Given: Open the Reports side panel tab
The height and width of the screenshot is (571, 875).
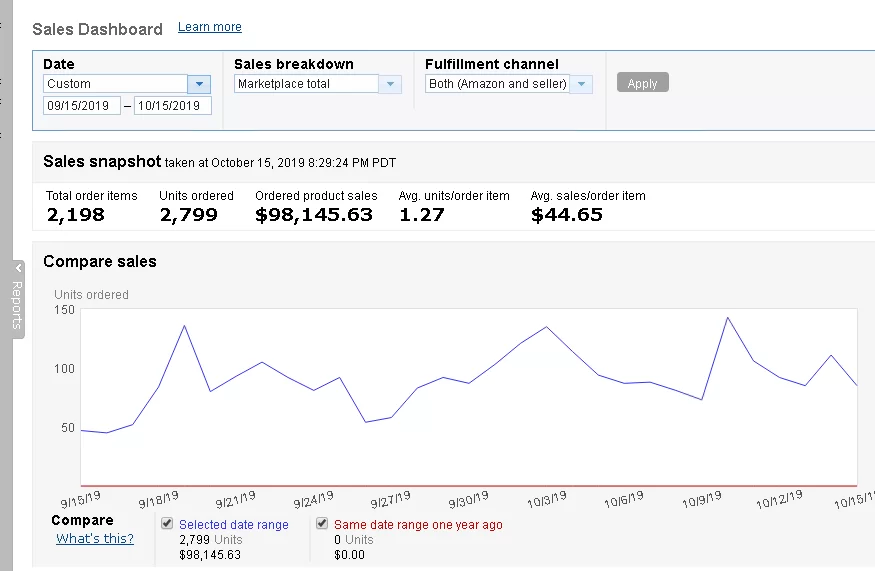Looking at the screenshot, I should click(17, 305).
